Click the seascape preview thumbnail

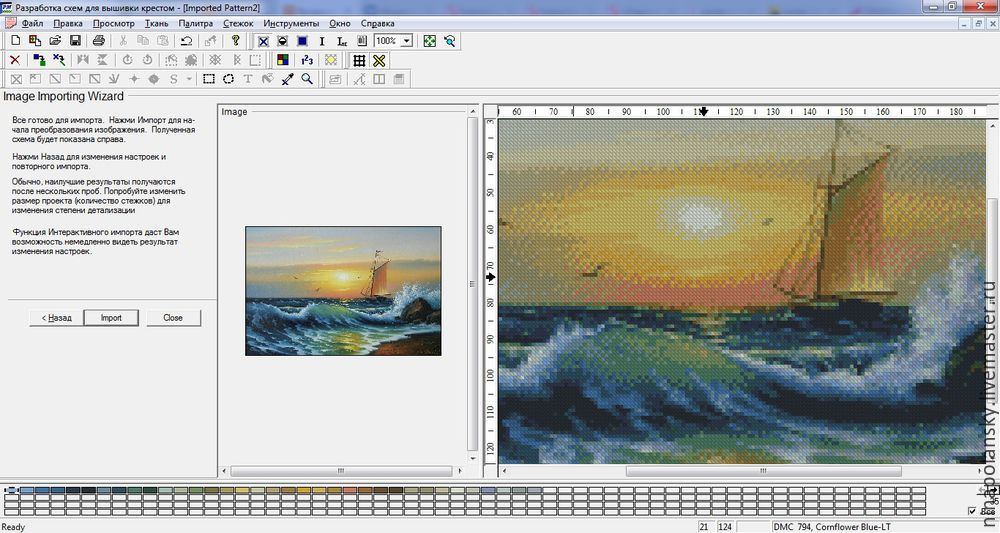343,291
